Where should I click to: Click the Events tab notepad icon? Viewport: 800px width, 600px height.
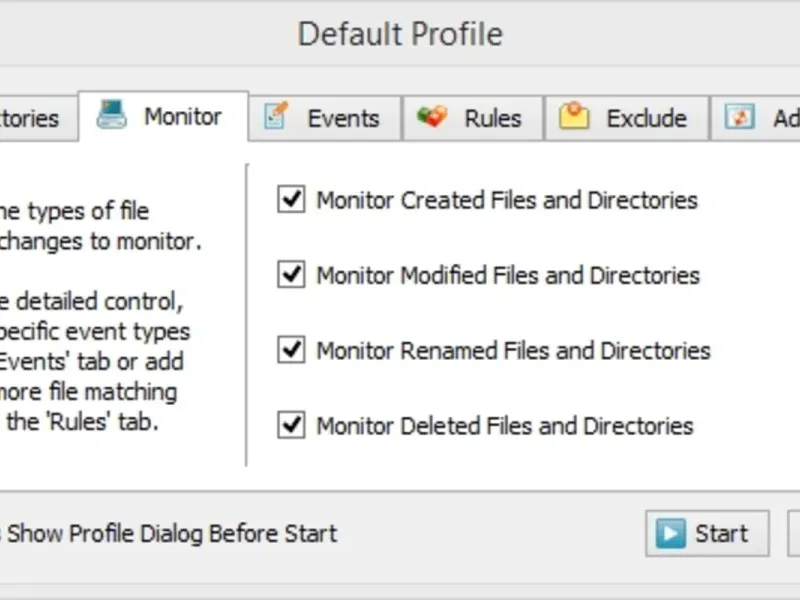(x=276, y=117)
